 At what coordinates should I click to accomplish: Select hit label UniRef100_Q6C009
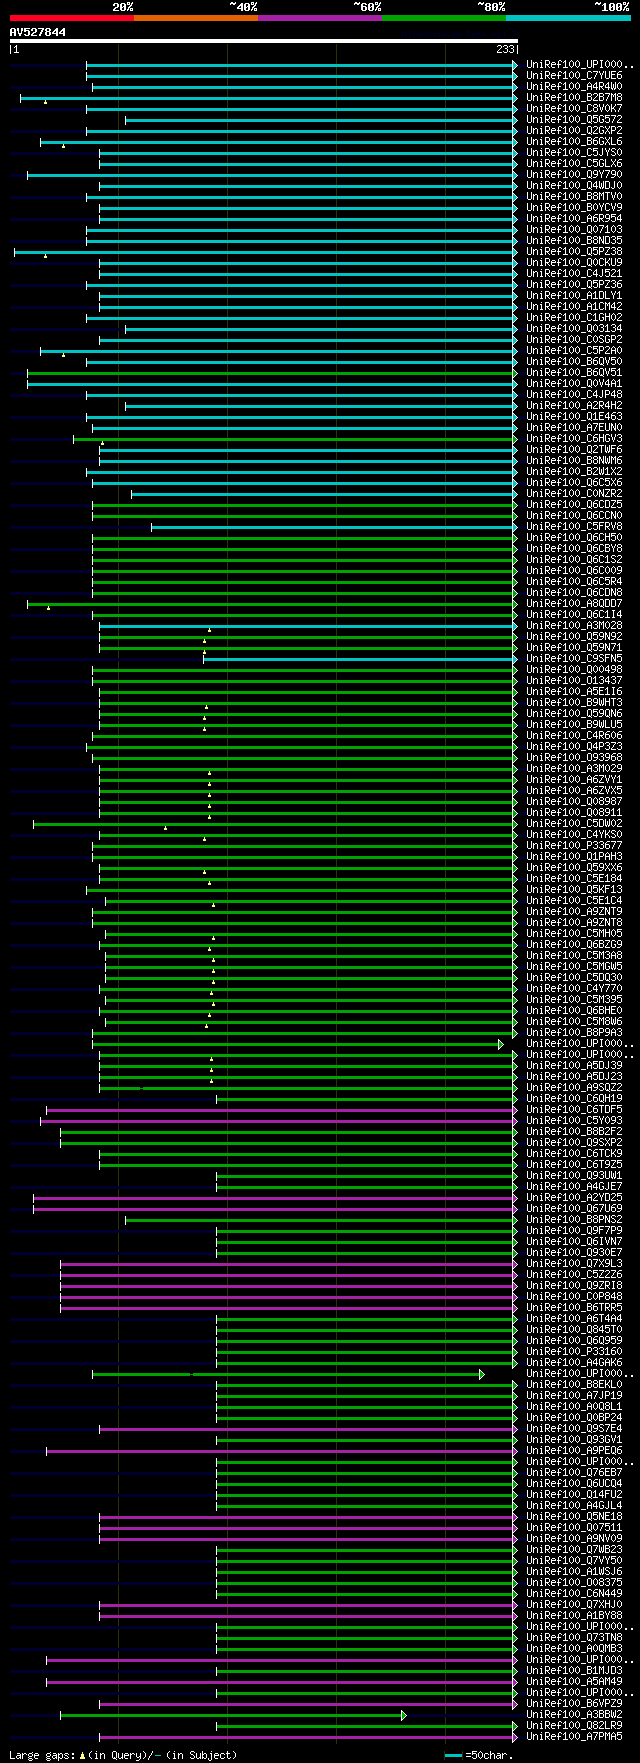[574, 571]
